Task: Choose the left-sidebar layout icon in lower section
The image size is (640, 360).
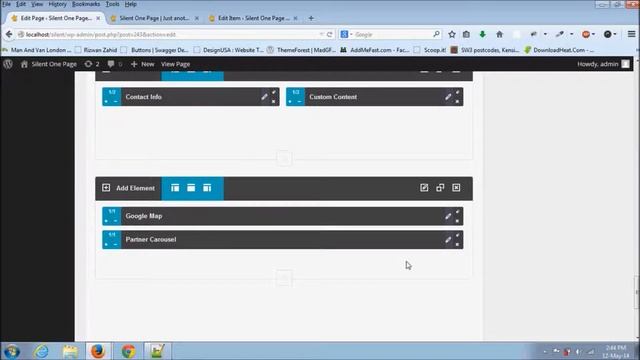Action: click(x=175, y=188)
